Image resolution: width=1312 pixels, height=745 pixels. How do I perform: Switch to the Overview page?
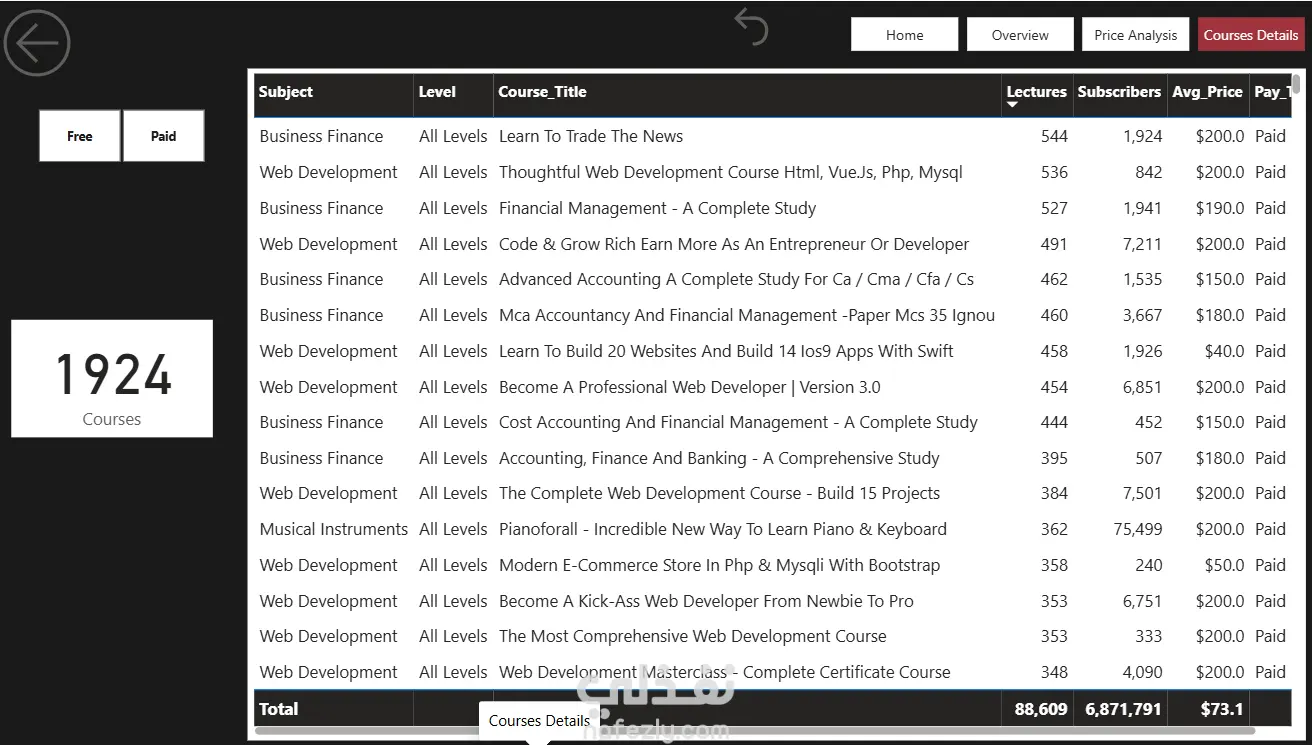1020,34
